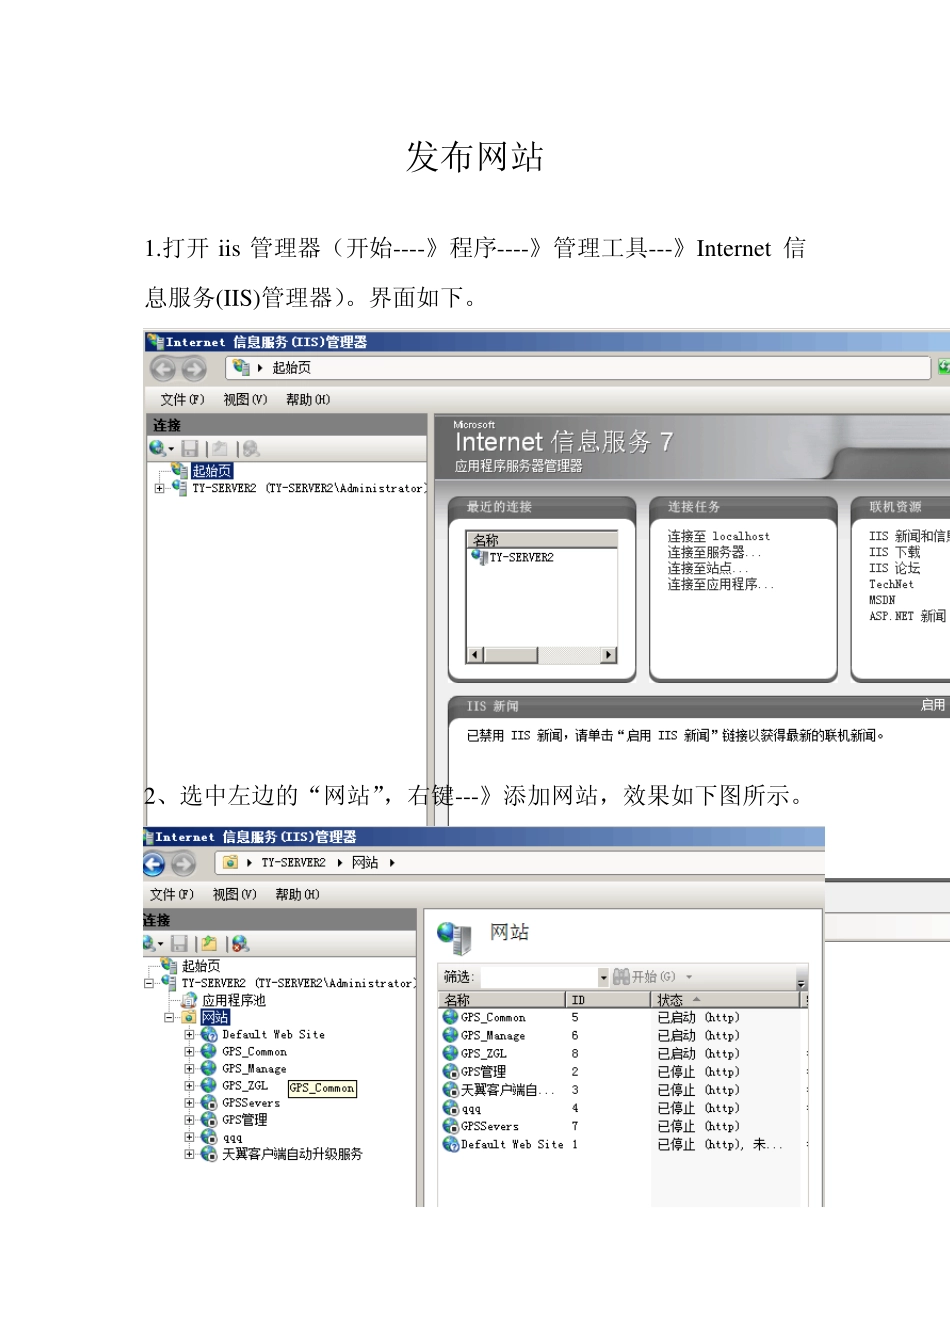Open the 文件(F) menu in the start page window

[182, 399]
